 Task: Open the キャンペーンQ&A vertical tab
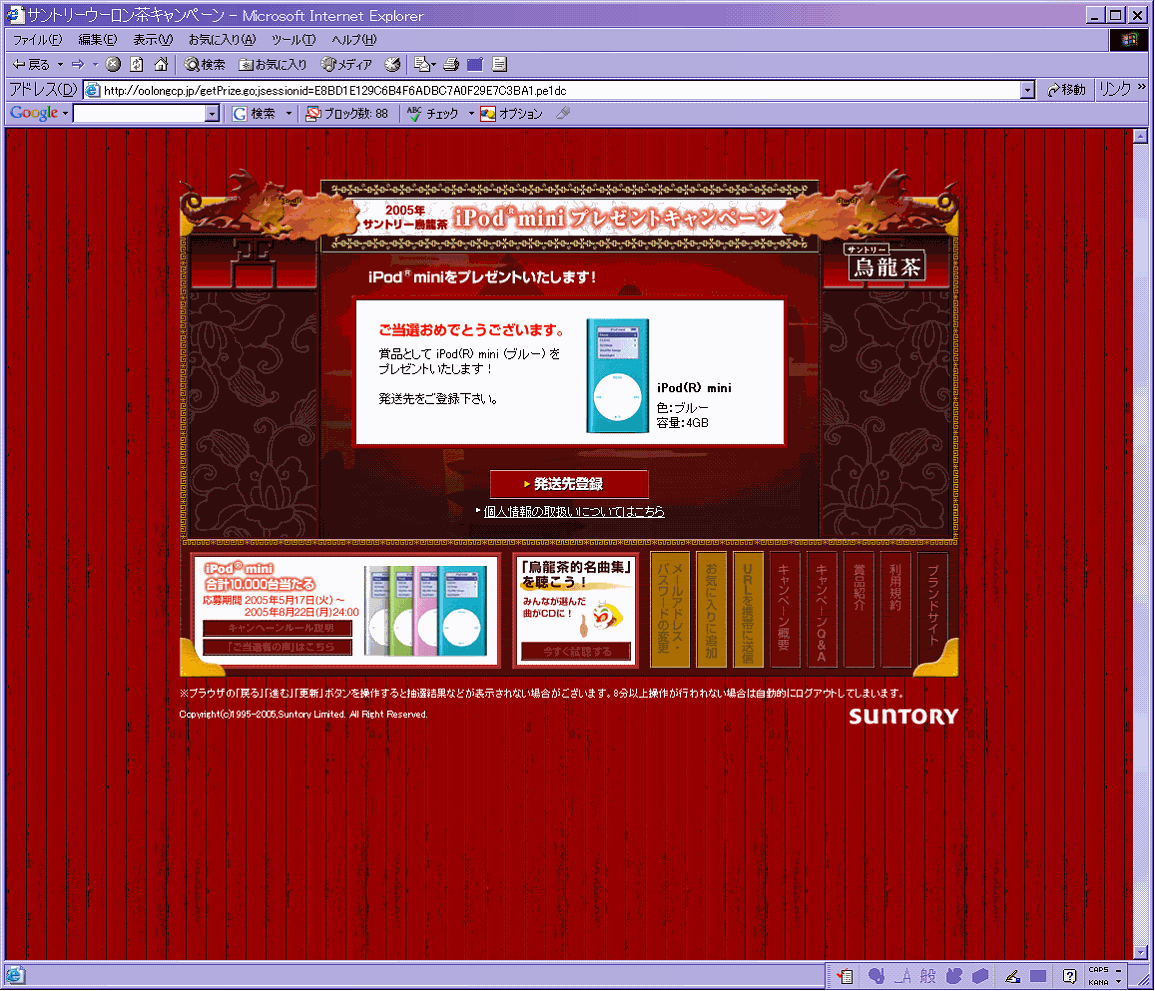coord(822,609)
